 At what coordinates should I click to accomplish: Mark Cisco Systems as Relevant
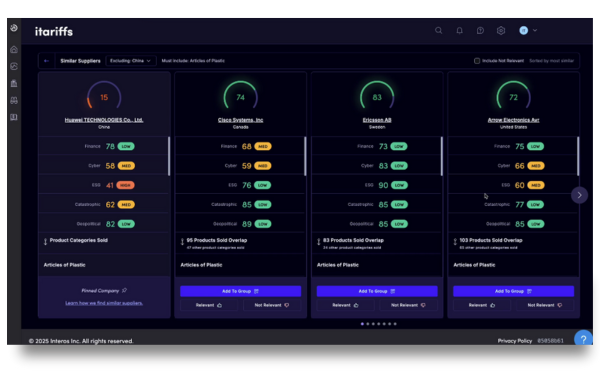click(209, 305)
